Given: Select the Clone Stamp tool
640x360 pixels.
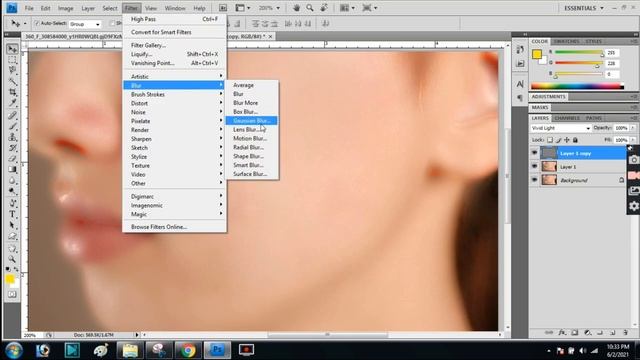Looking at the screenshot, I should [12, 137].
